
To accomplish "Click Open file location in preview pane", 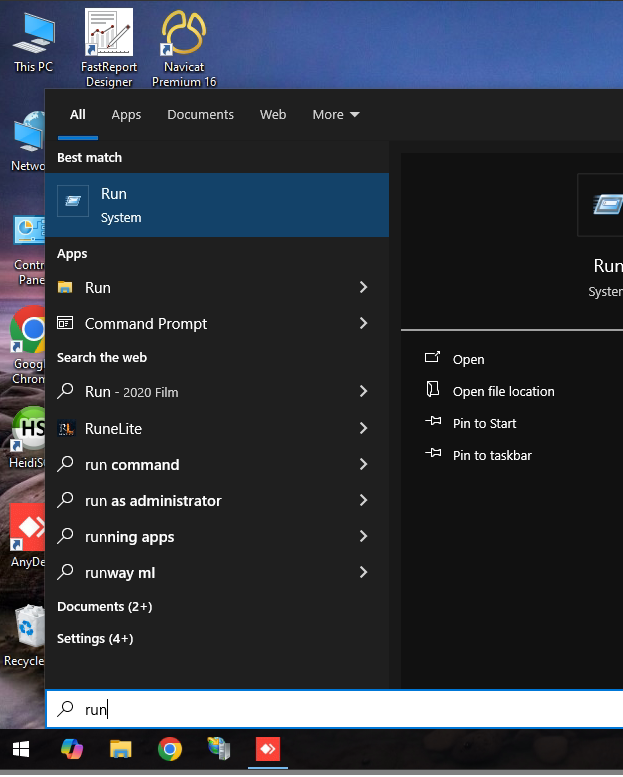I will pyautogui.click(x=503, y=392).
